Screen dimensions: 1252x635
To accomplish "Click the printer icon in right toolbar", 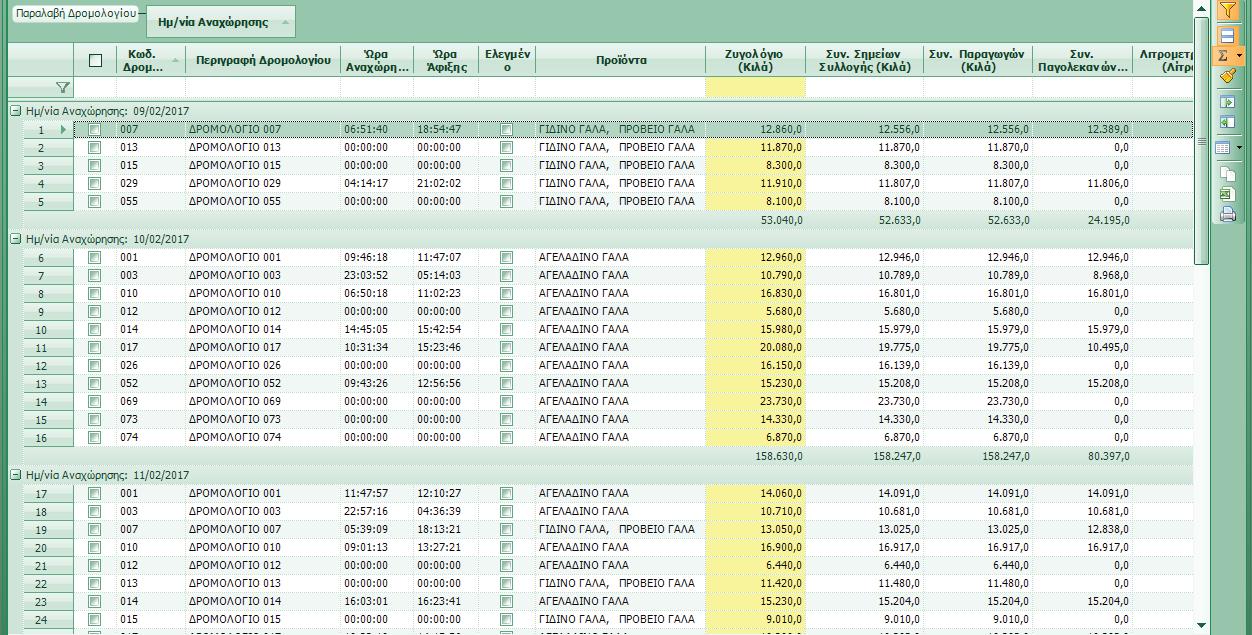I will pos(1228,214).
